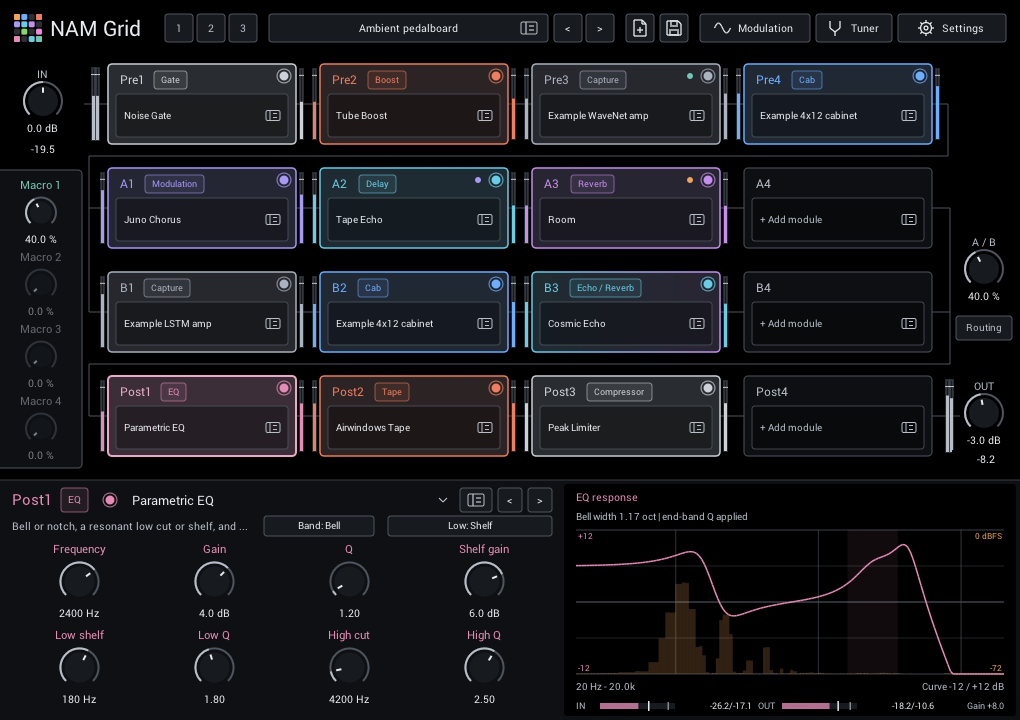The width and height of the screenshot is (1020, 720).
Task: Toggle bypass on Post1 Parametric EQ slot
Action: [284, 388]
